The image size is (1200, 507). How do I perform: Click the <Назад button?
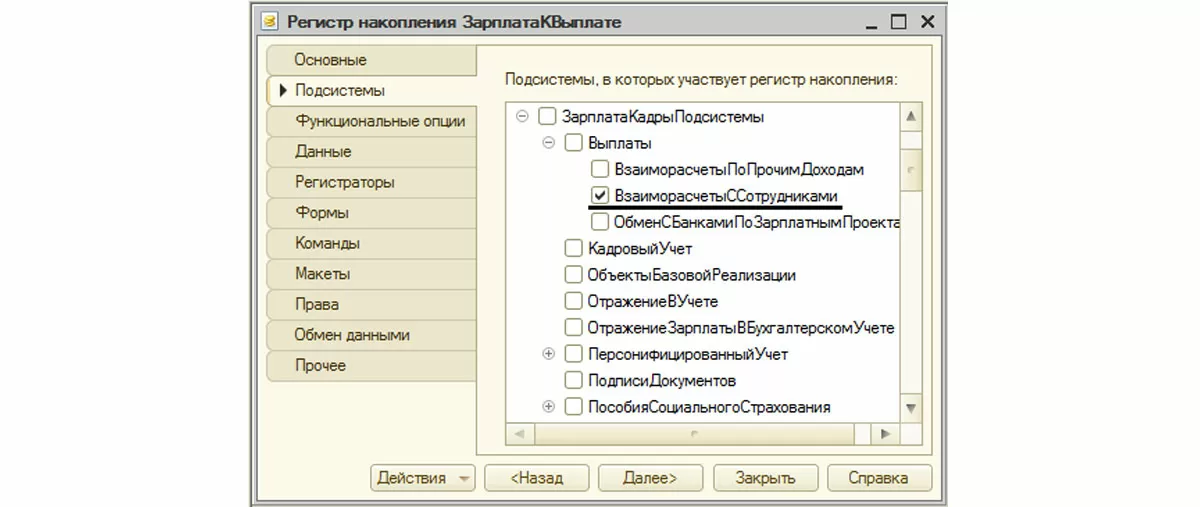(x=536, y=478)
